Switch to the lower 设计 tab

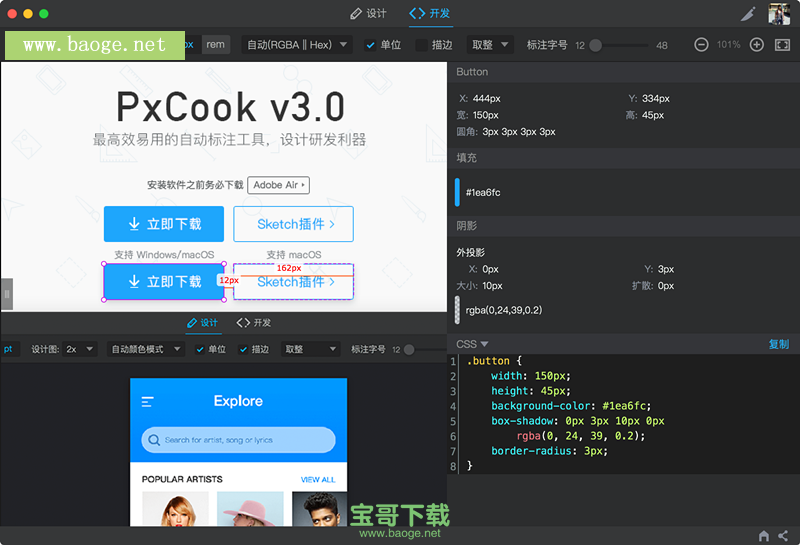(203, 323)
